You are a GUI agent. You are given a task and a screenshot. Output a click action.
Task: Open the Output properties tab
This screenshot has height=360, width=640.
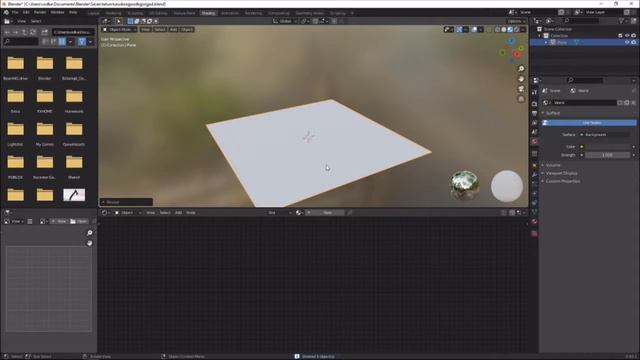pos(534,113)
